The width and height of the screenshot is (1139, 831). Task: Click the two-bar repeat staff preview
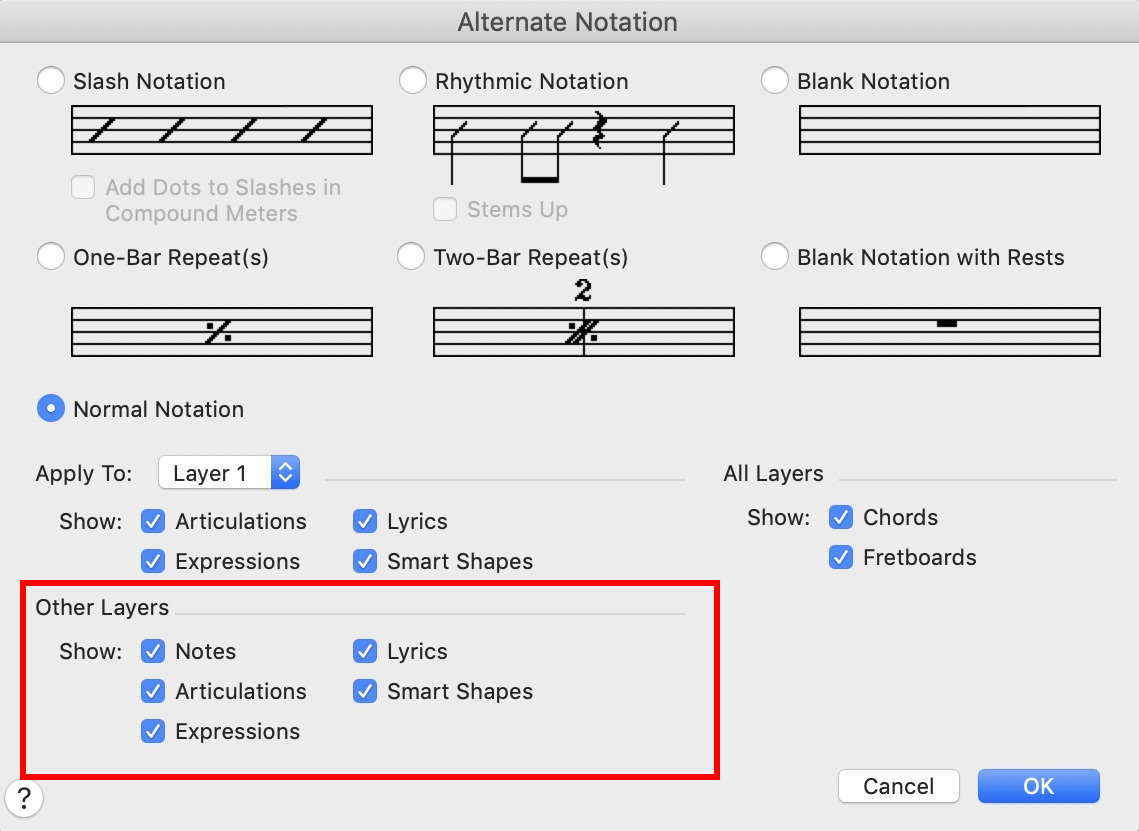tap(584, 330)
